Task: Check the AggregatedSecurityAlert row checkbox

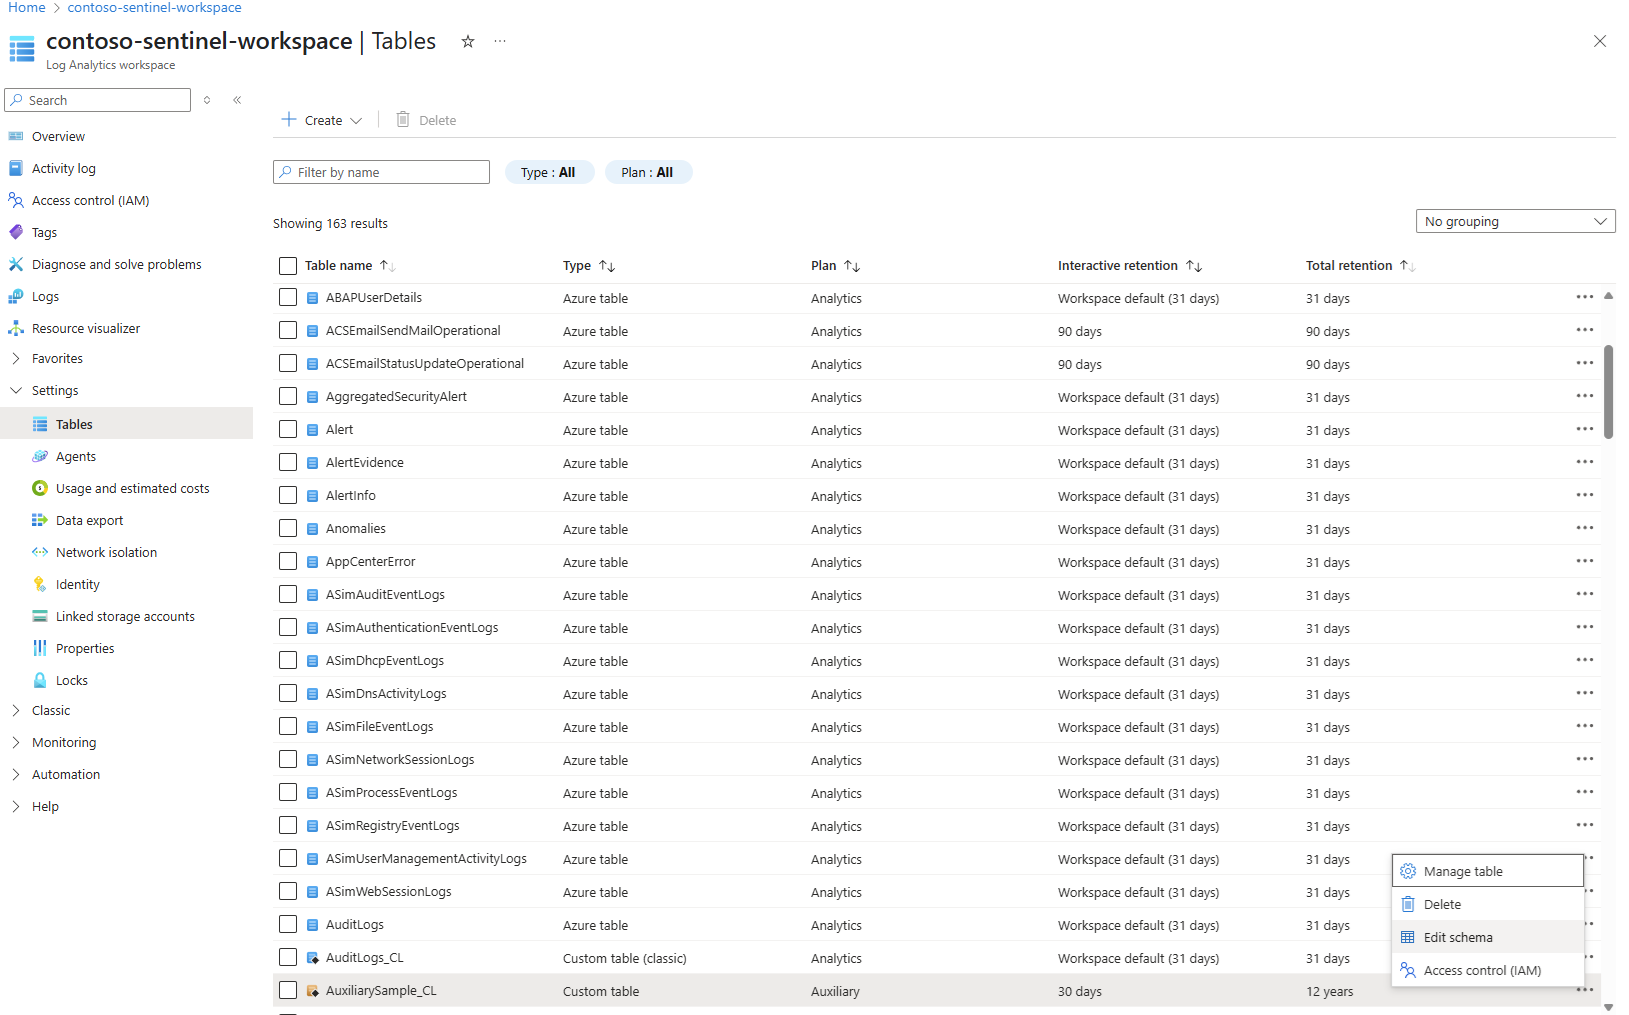Action: pyautogui.click(x=288, y=396)
